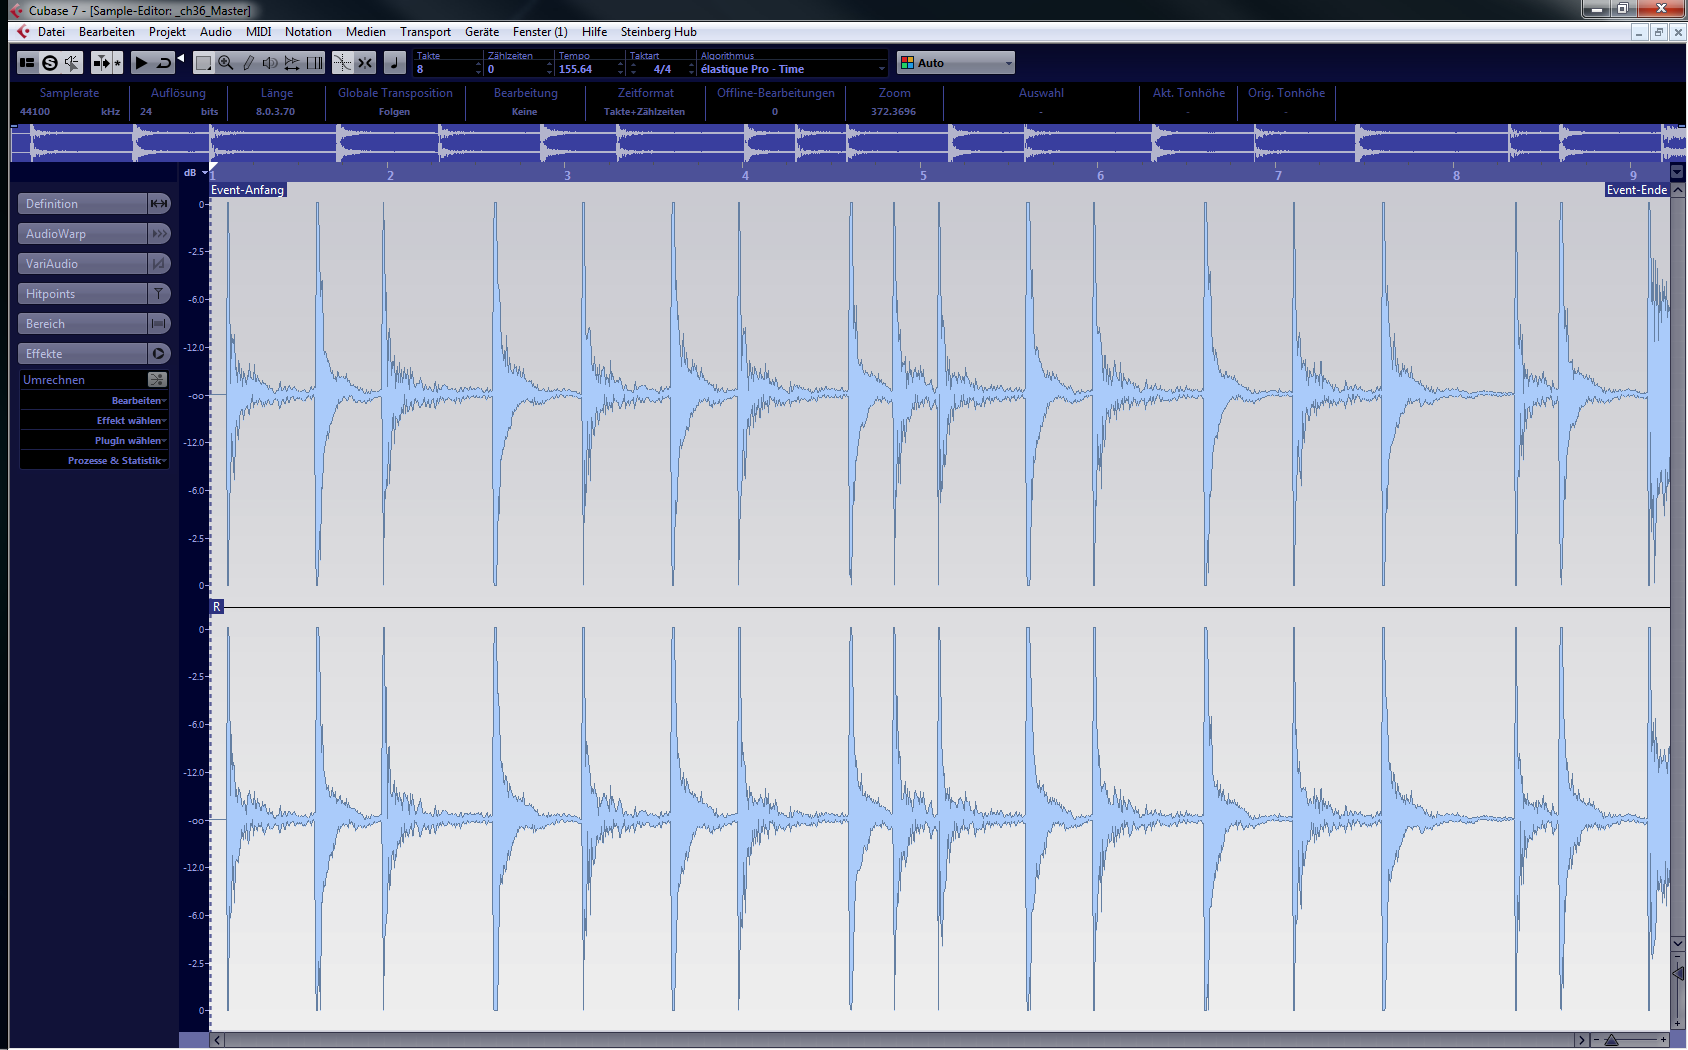Open the dB scale unit dropdown

point(195,173)
